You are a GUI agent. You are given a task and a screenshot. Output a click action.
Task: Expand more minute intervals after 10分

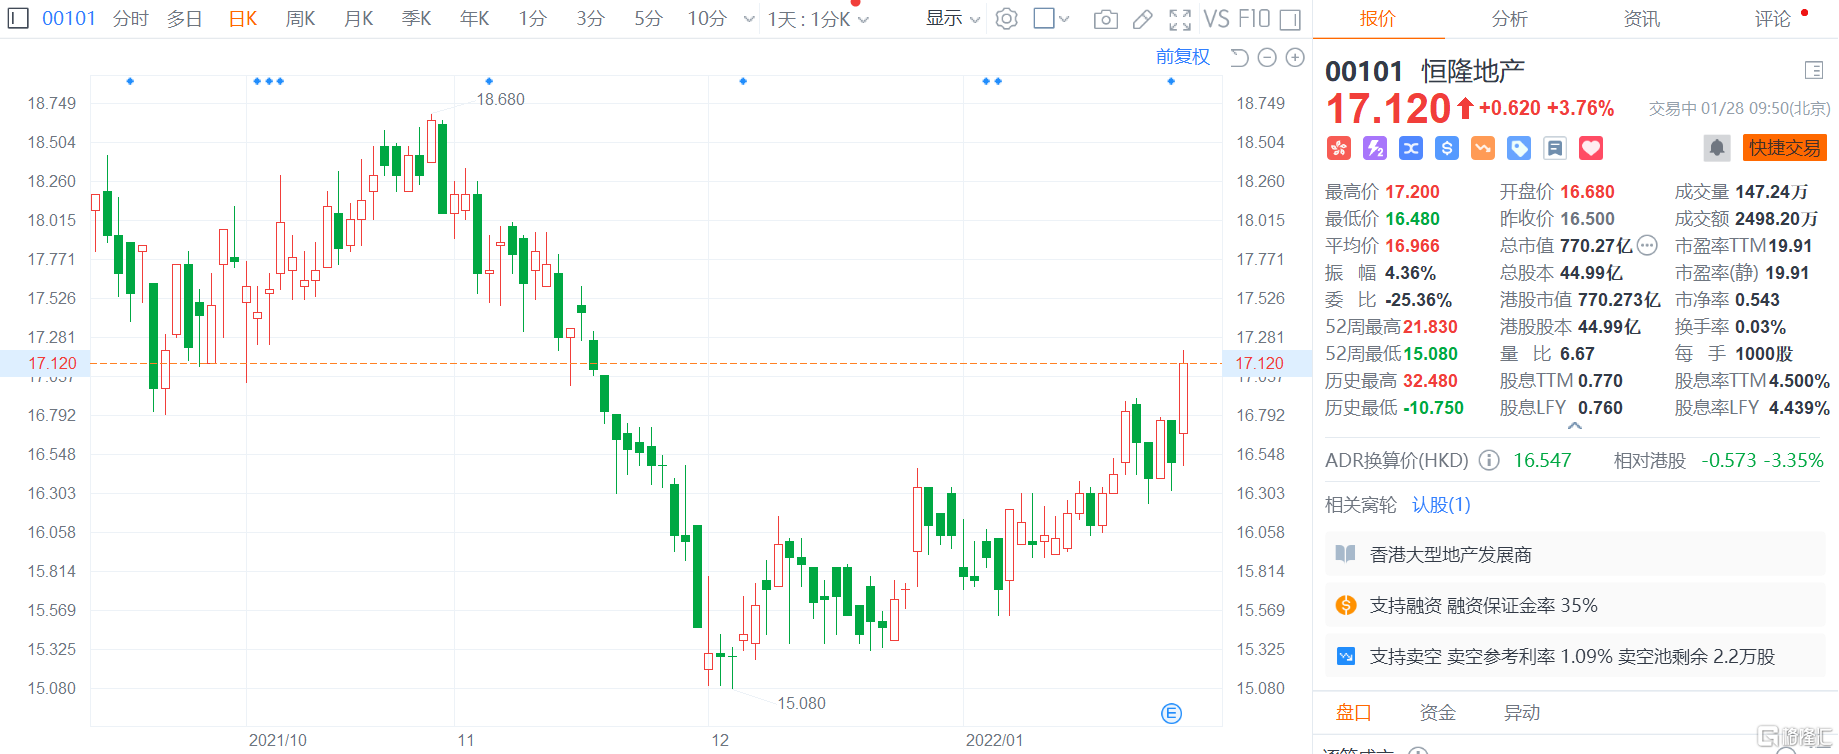tap(749, 19)
